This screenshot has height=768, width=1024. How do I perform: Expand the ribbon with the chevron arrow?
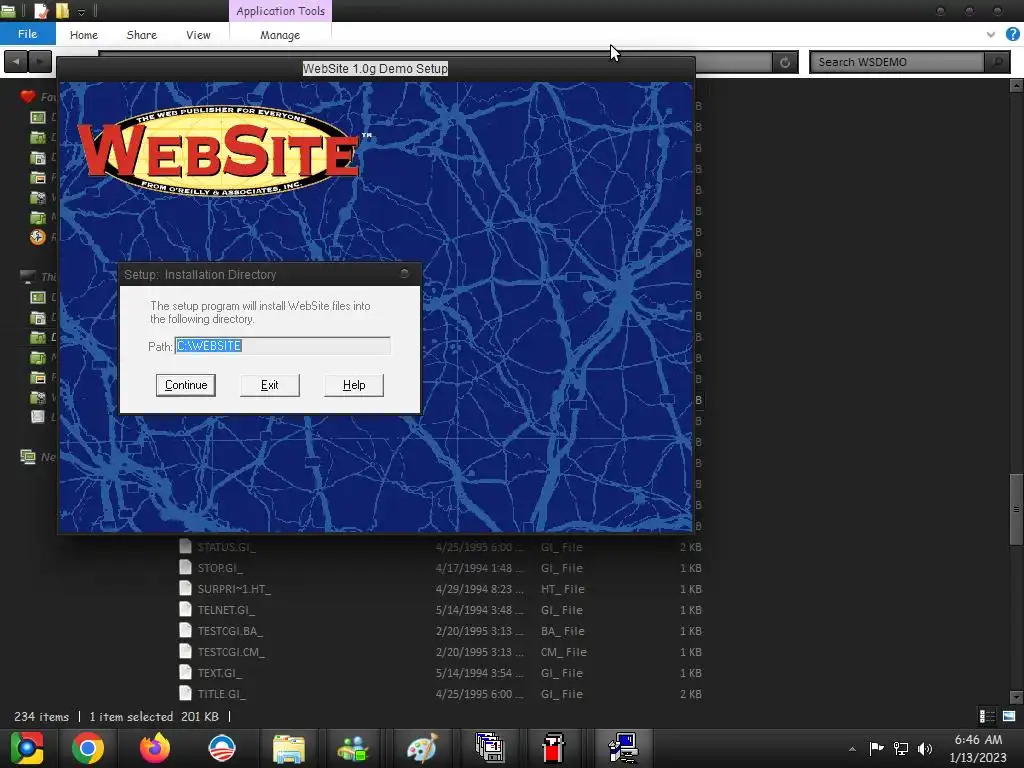(991, 35)
